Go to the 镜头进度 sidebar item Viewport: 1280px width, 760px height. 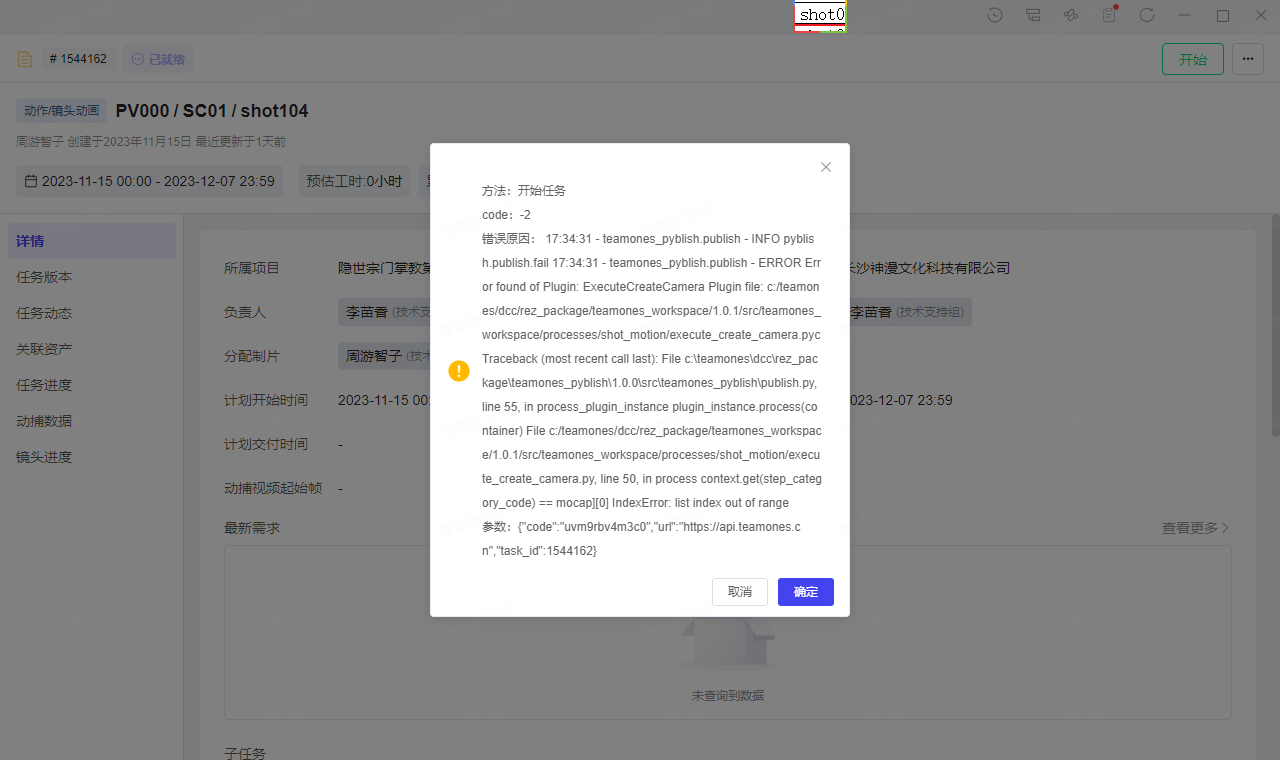(x=44, y=457)
